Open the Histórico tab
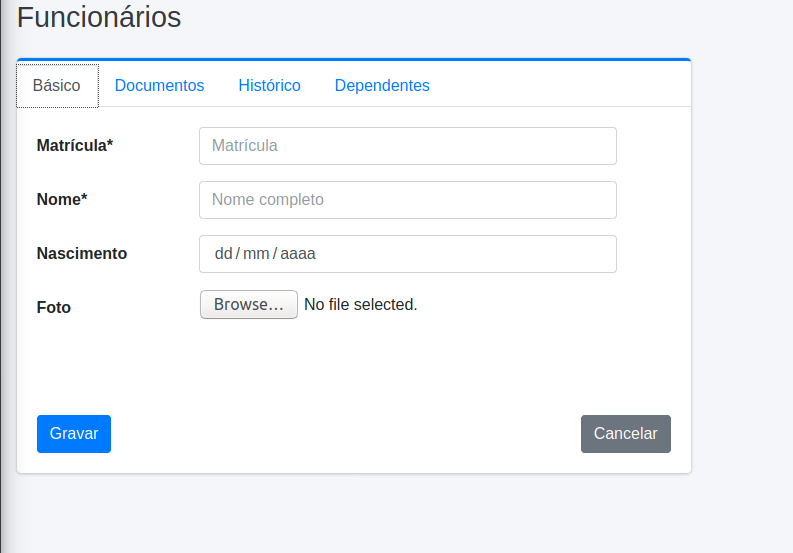The height and width of the screenshot is (553, 793). tap(269, 86)
